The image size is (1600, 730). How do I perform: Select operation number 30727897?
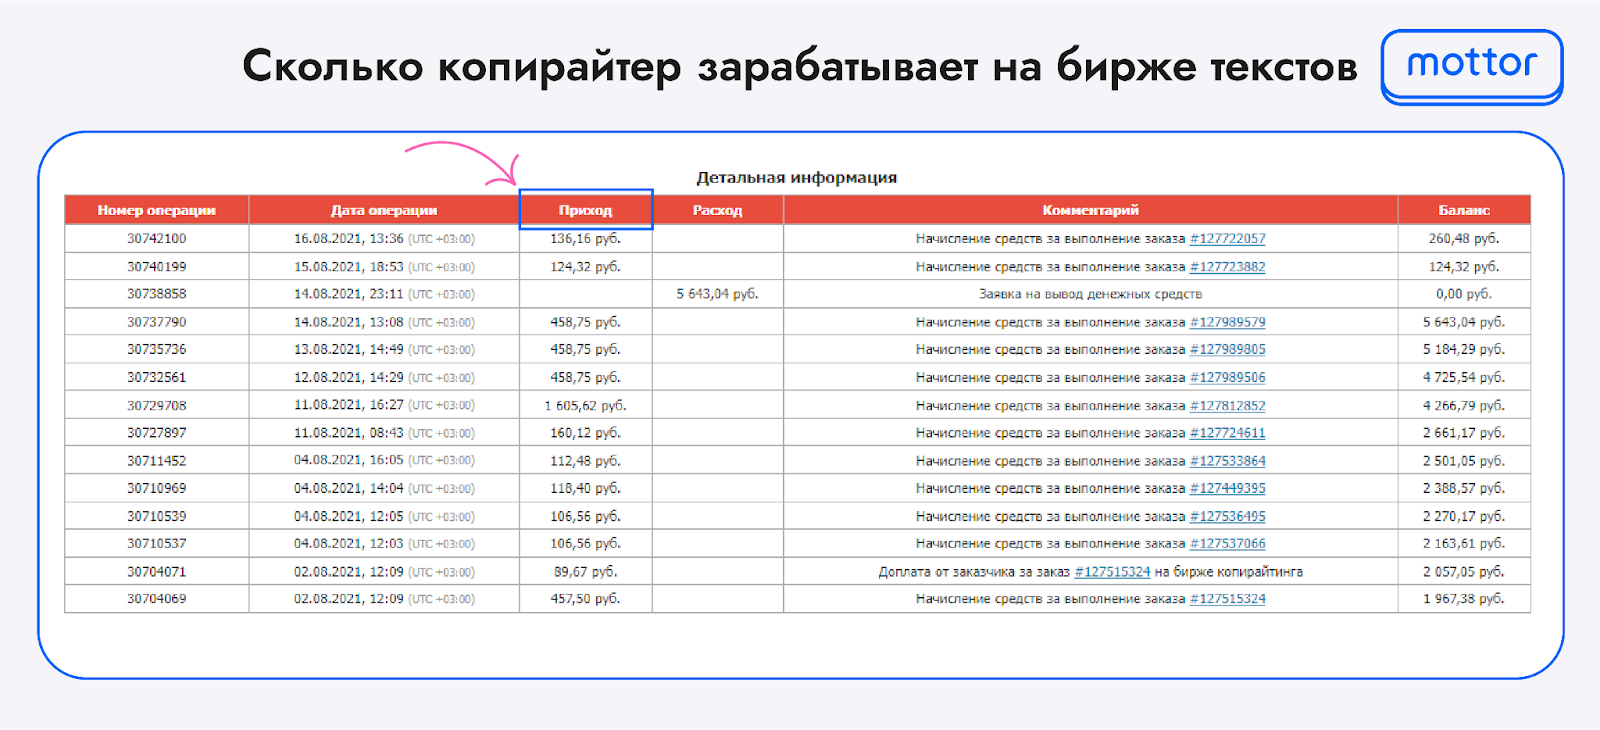[x=156, y=433]
